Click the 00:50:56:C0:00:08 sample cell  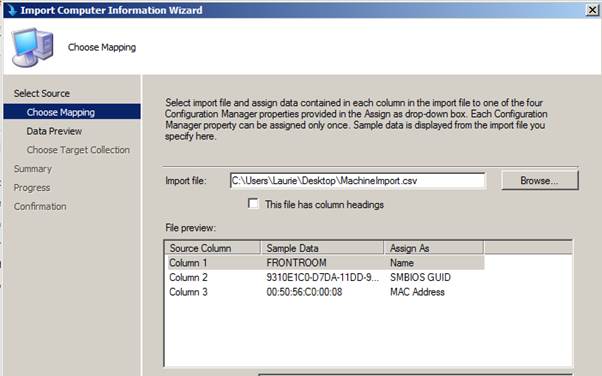(304, 292)
